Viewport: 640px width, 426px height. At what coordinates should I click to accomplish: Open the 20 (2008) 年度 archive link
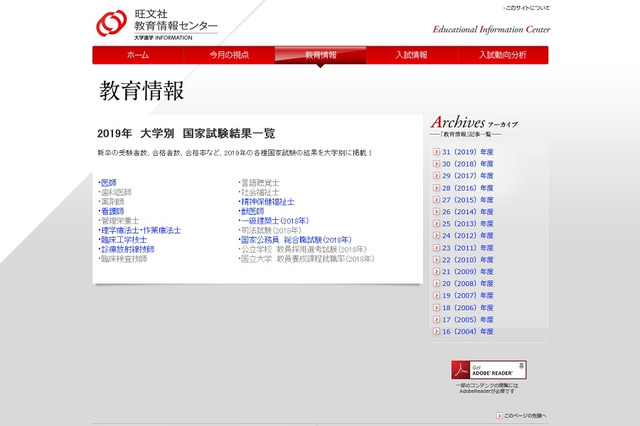(468, 283)
